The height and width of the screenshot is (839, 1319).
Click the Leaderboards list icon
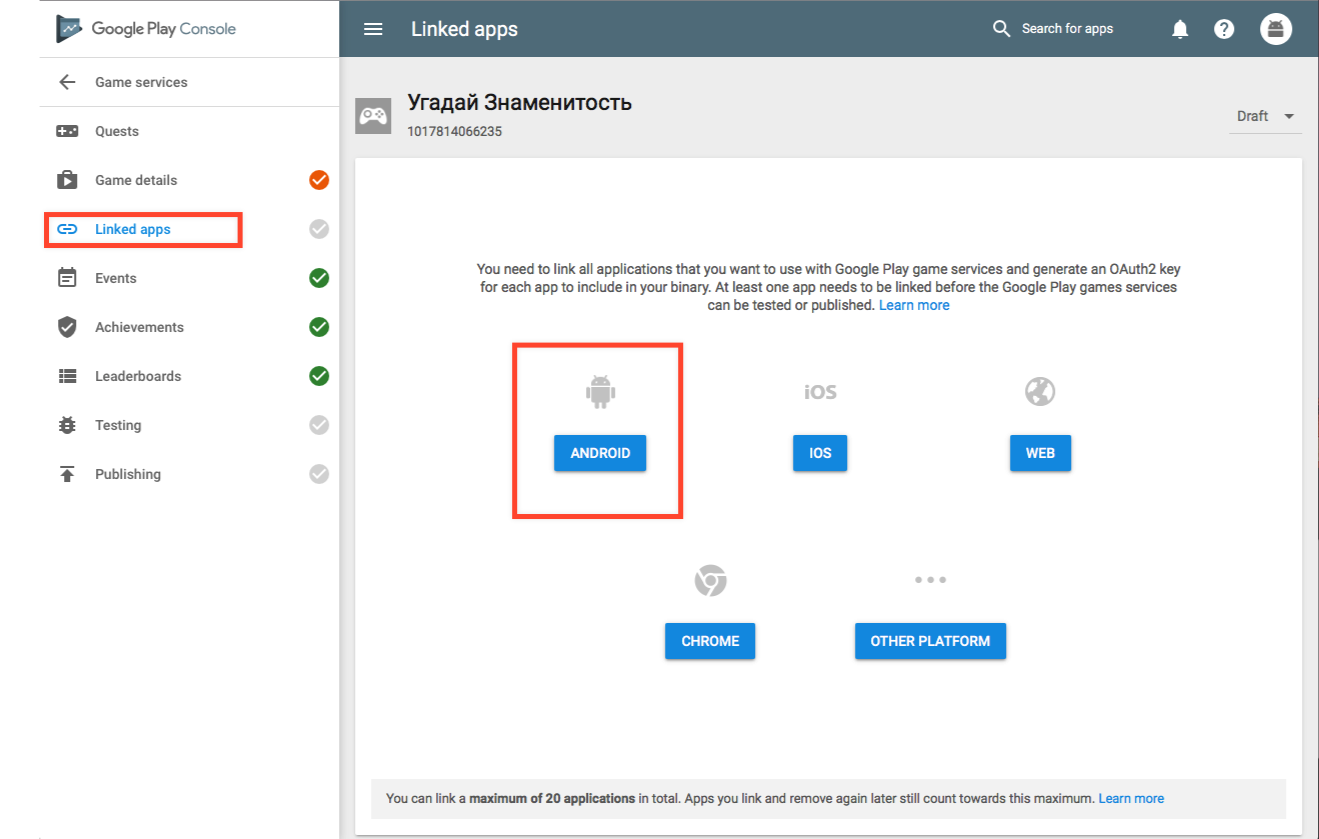[x=67, y=376]
